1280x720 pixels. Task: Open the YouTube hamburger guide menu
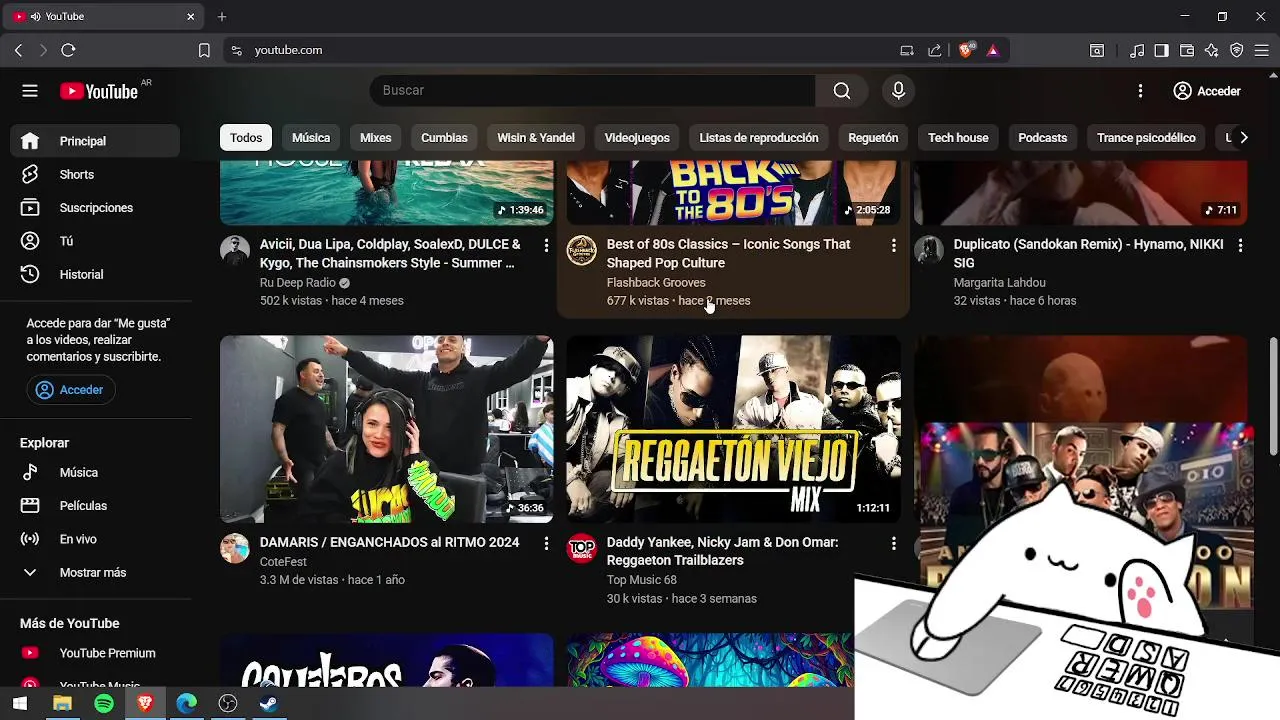coord(30,91)
